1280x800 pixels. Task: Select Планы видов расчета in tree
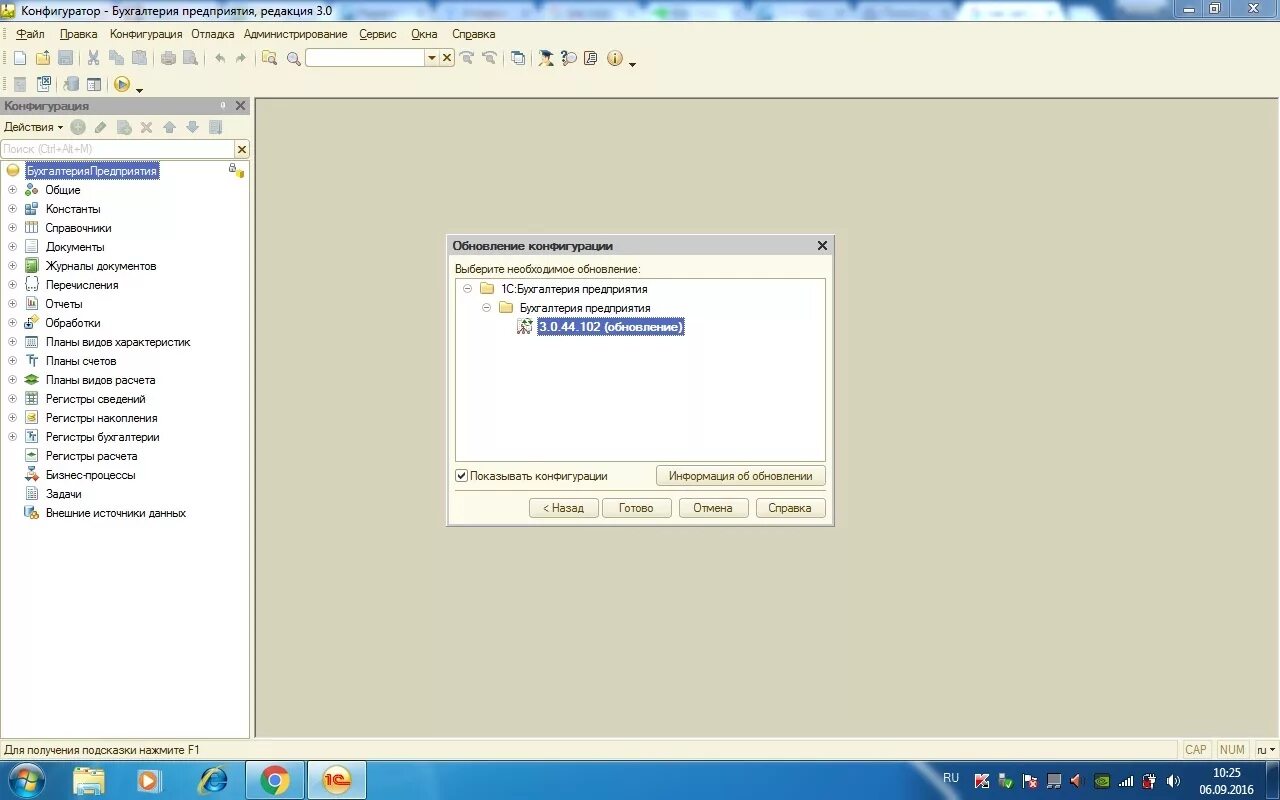coord(100,380)
